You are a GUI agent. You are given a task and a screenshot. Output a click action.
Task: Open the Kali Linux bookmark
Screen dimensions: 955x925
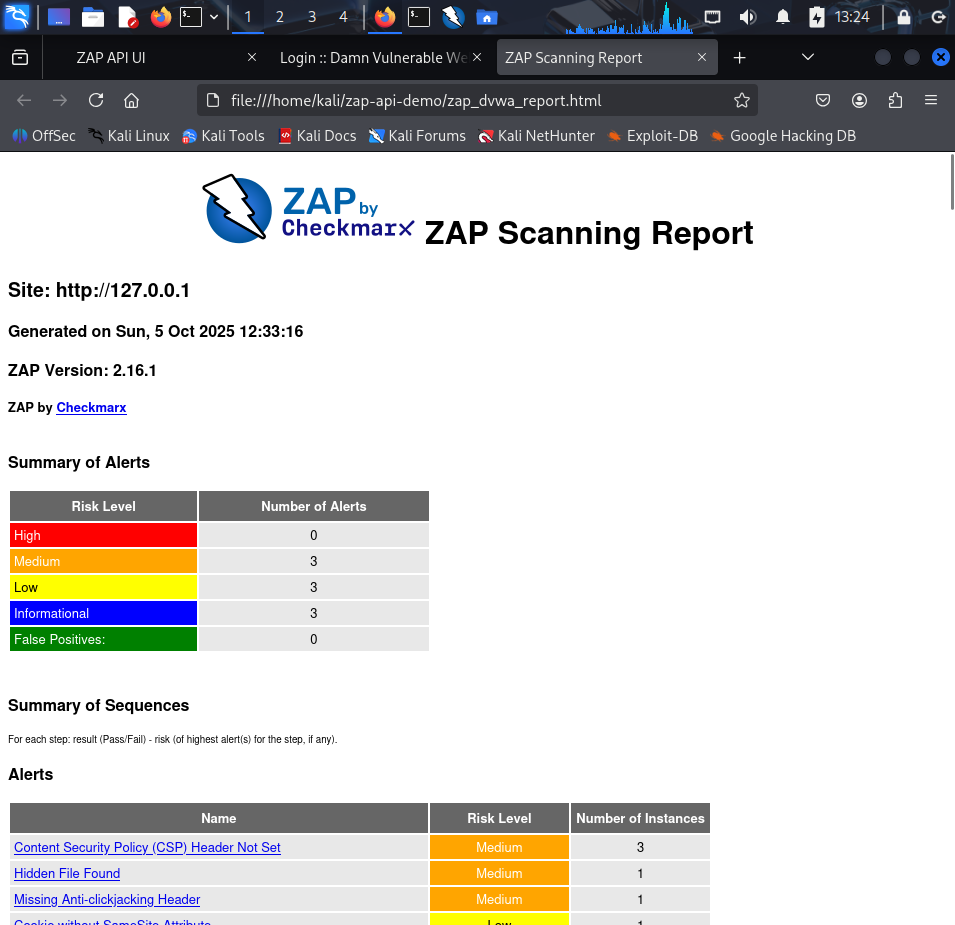(x=129, y=136)
